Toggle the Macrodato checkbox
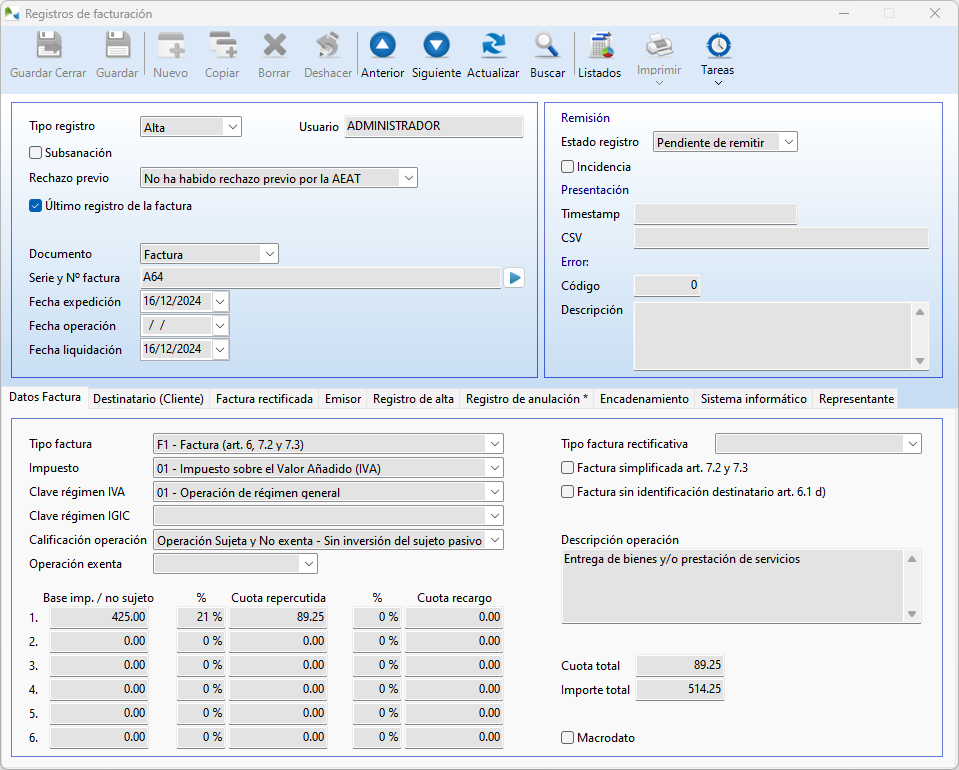Image resolution: width=959 pixels, height=770 pixels. 568,738
